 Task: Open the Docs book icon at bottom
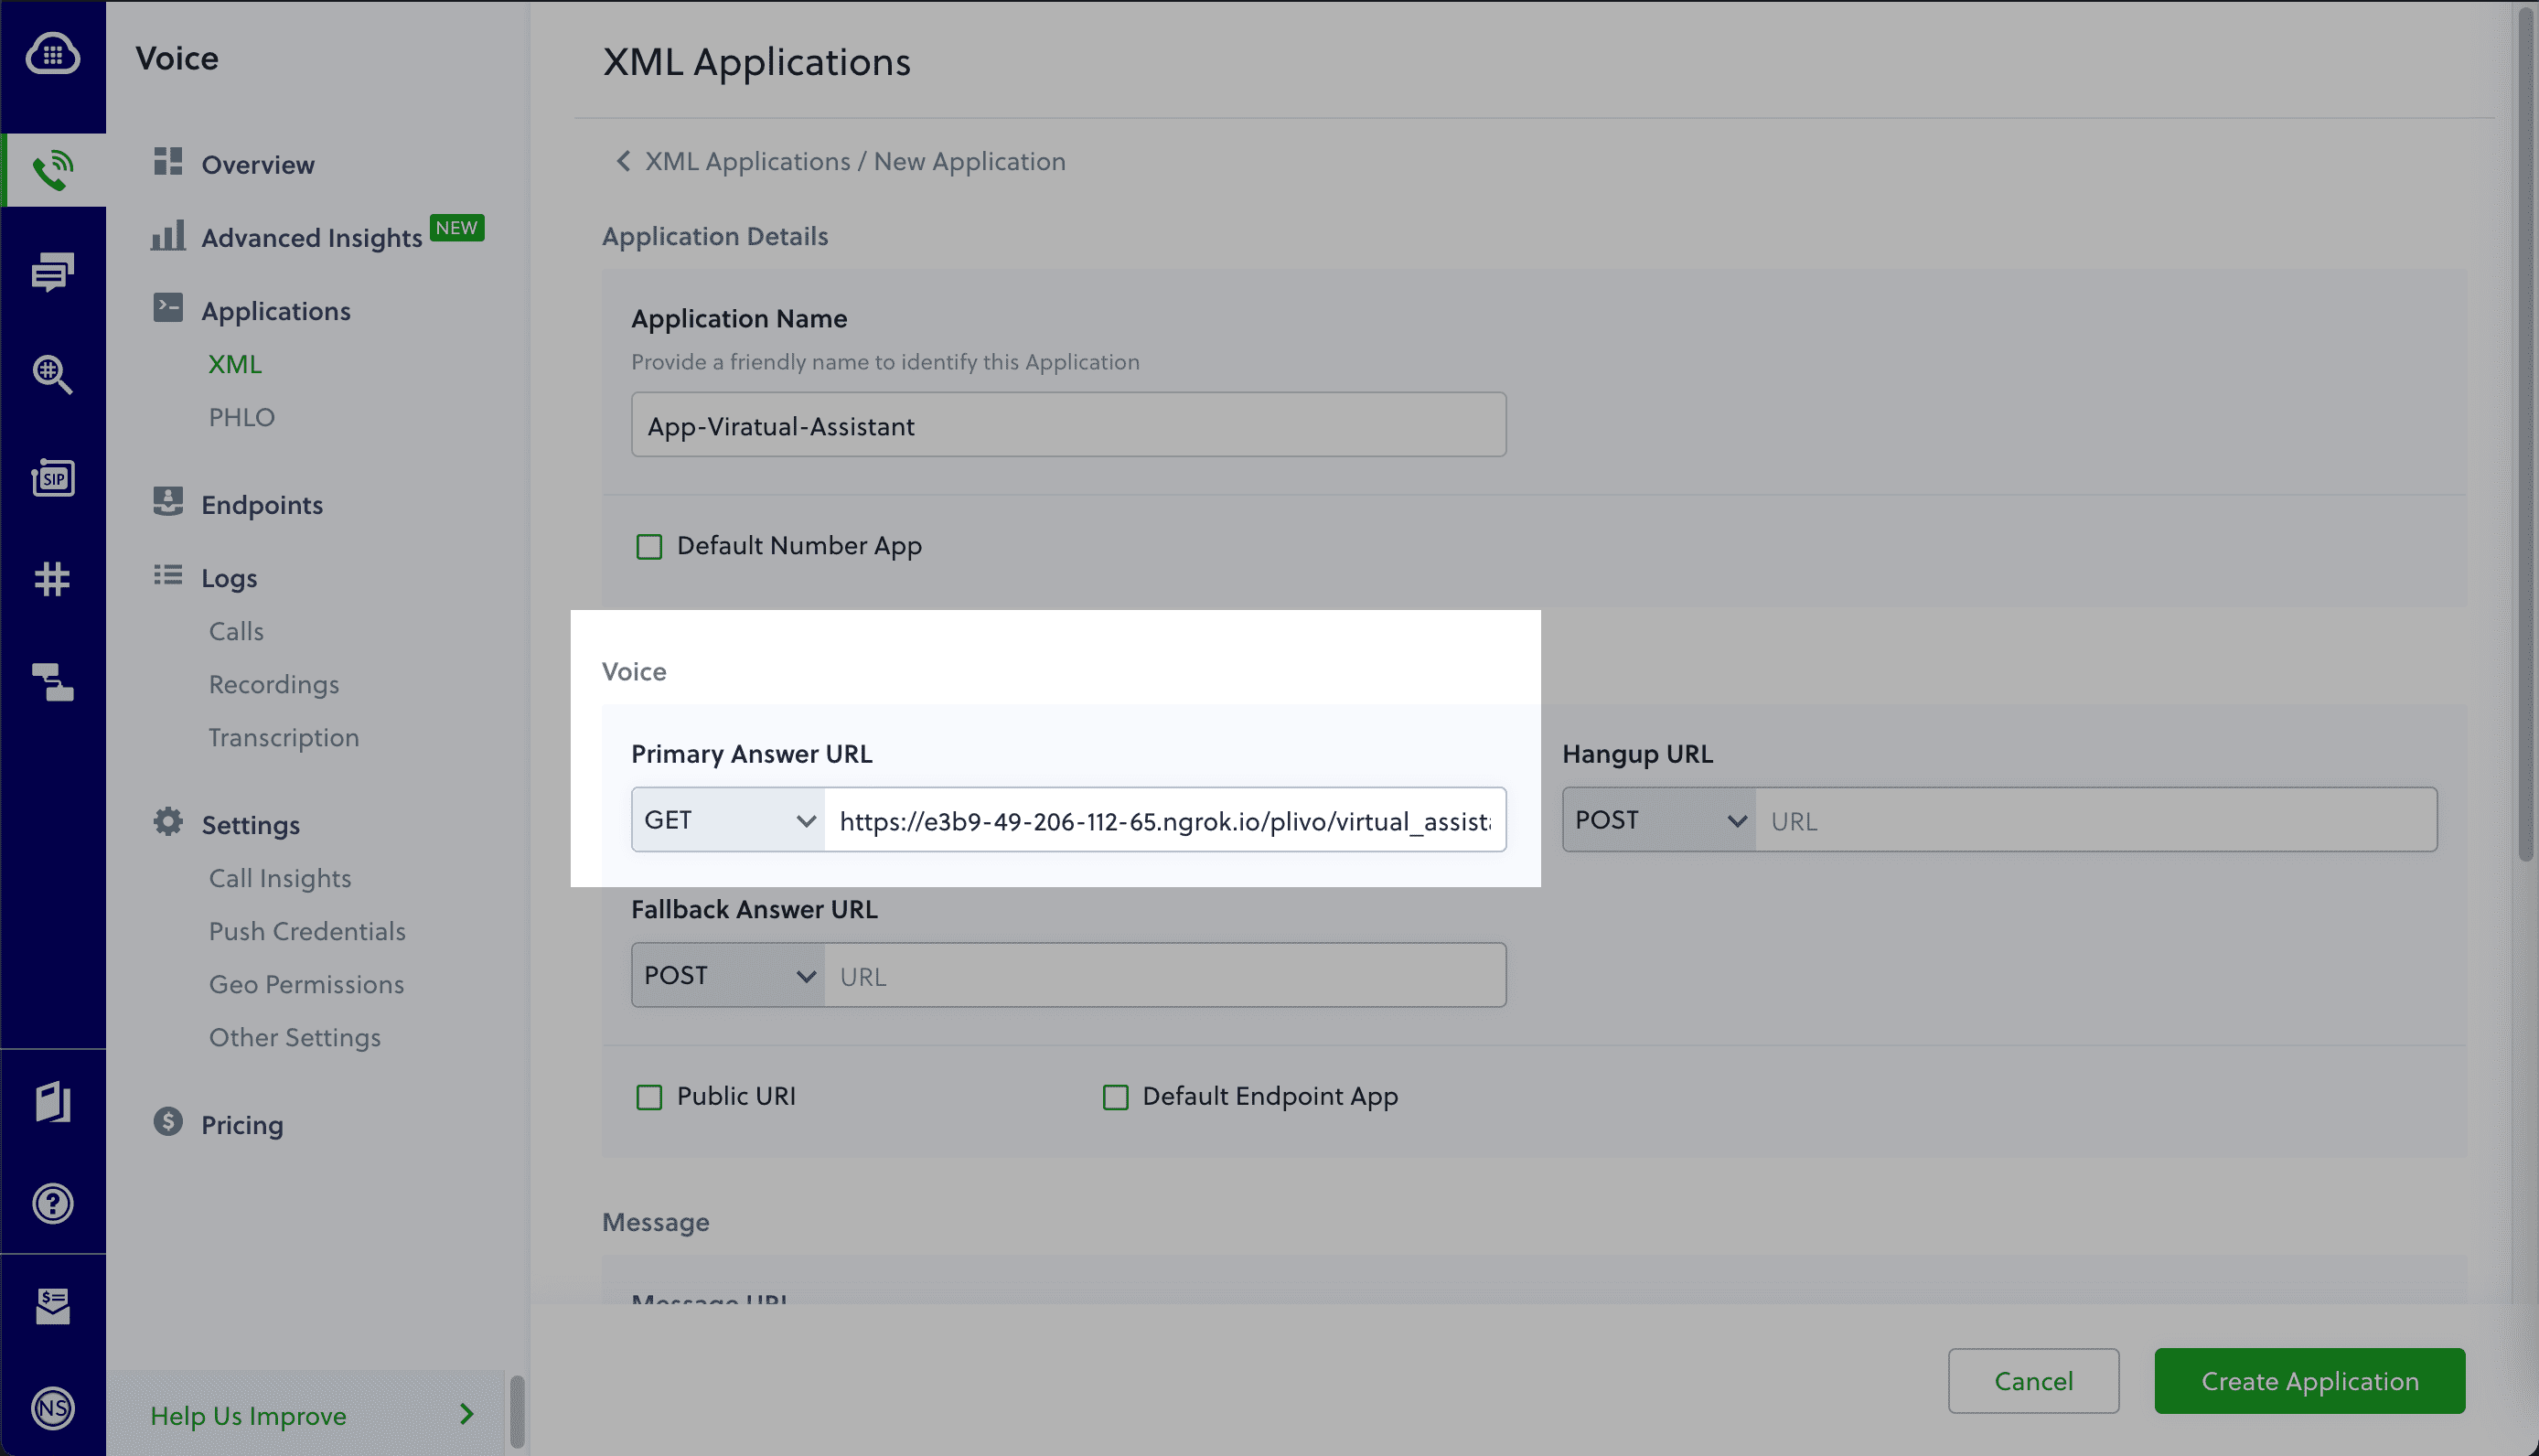pyautogui.click(x=52, y=1103)
